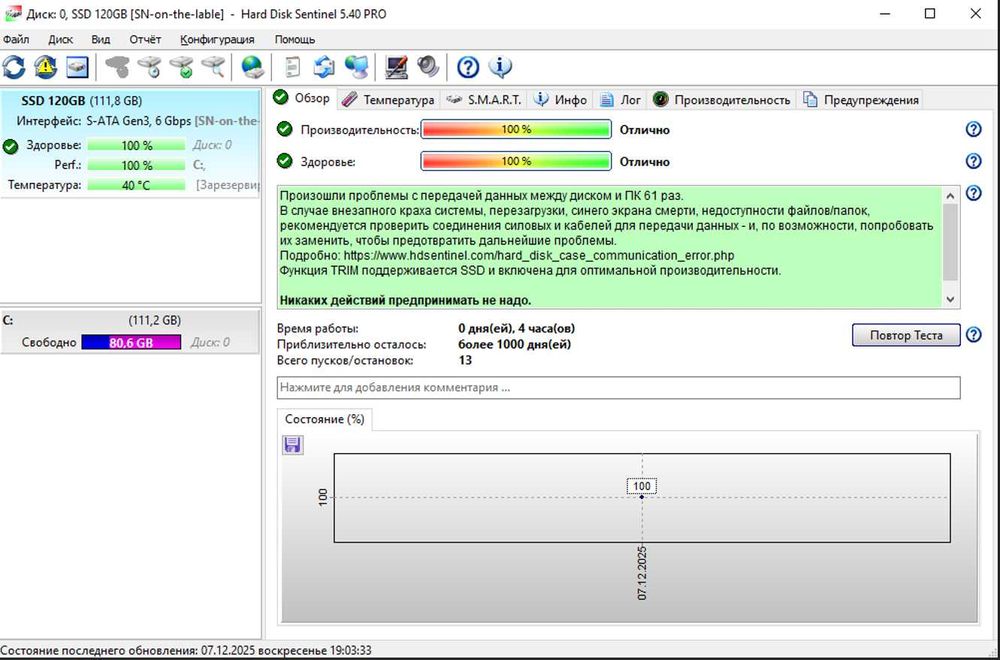This screenshot has width=1000, height=660.
Task: Click the globe with disk toolbar icon
Action: point(253,66)
